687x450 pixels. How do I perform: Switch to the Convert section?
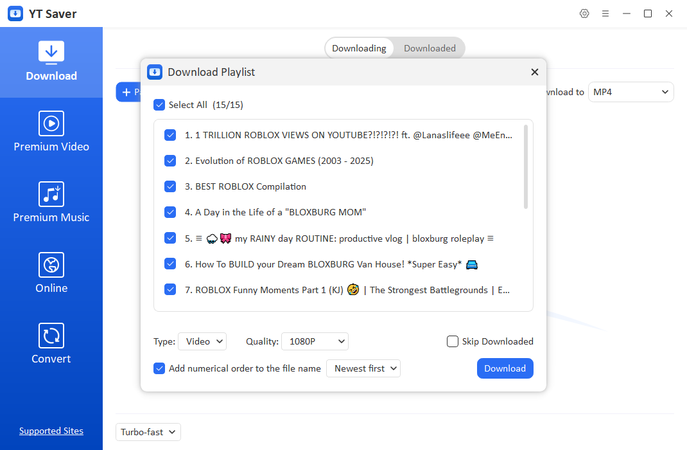pos(51,336)
